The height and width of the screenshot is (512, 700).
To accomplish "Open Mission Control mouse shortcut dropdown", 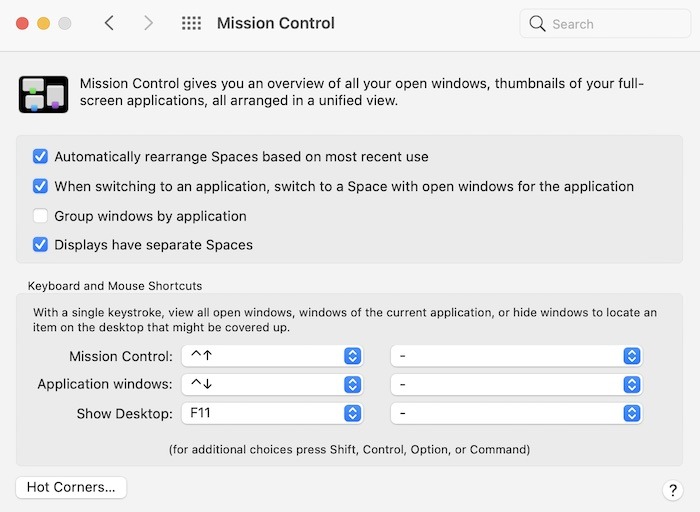I will [517, 356].
